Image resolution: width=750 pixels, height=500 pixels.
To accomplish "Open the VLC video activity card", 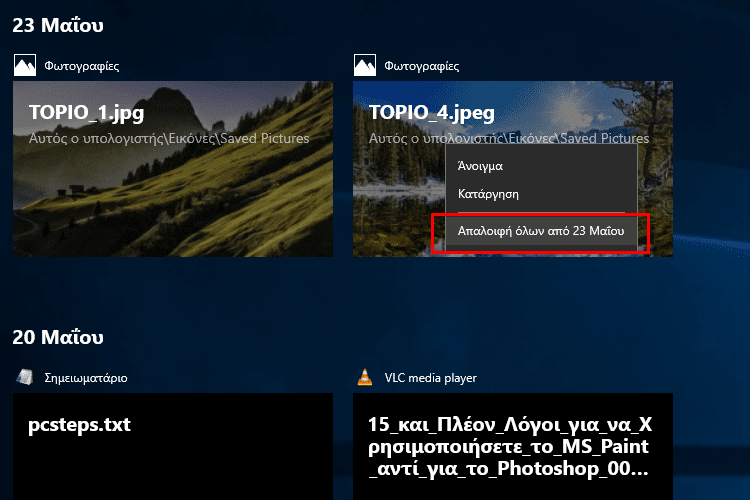I will click(513, 446).
